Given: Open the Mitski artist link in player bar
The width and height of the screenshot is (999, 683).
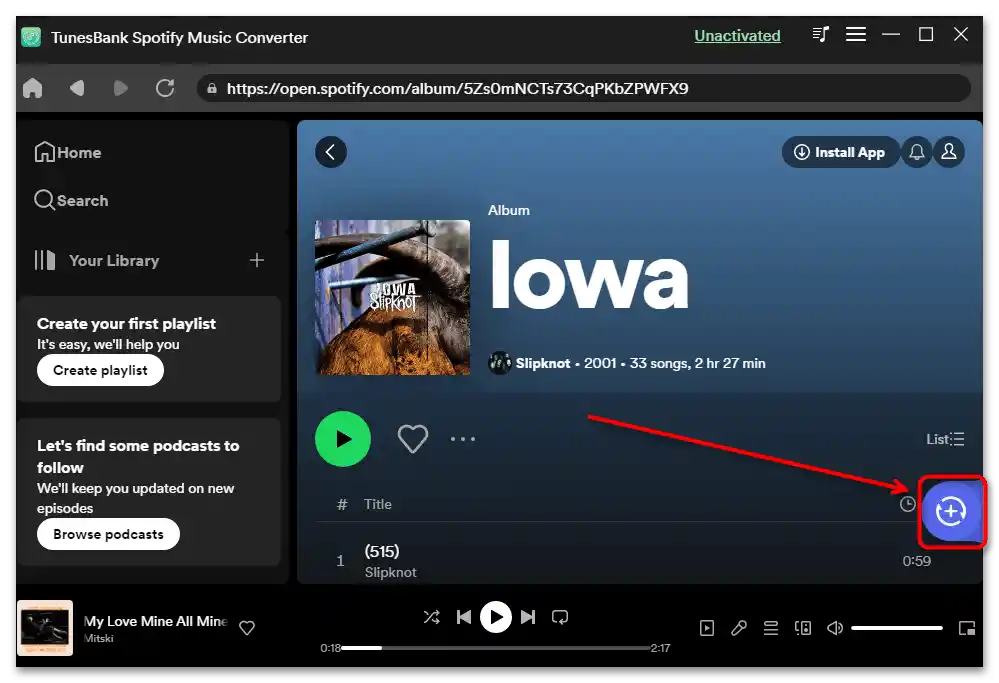Looking at the screenshot, I should pos(99,638).
